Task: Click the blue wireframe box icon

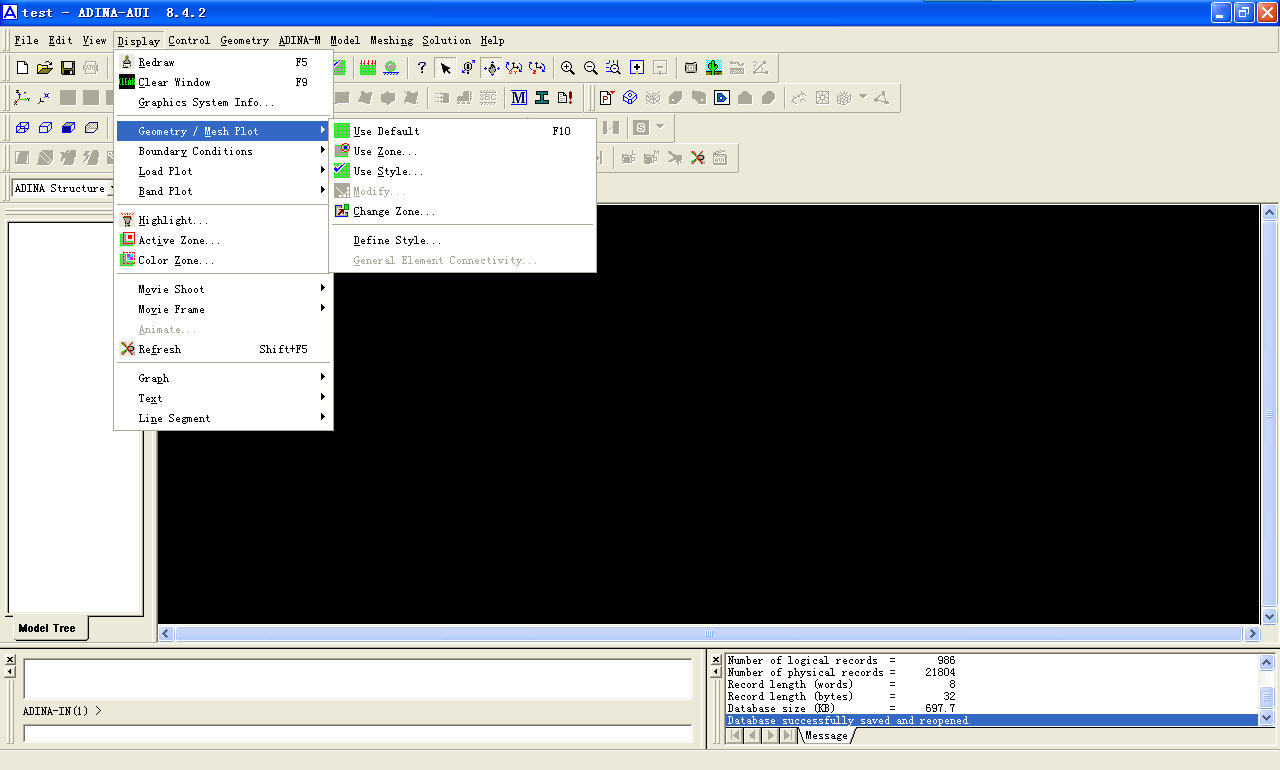Action: point(22,128)
